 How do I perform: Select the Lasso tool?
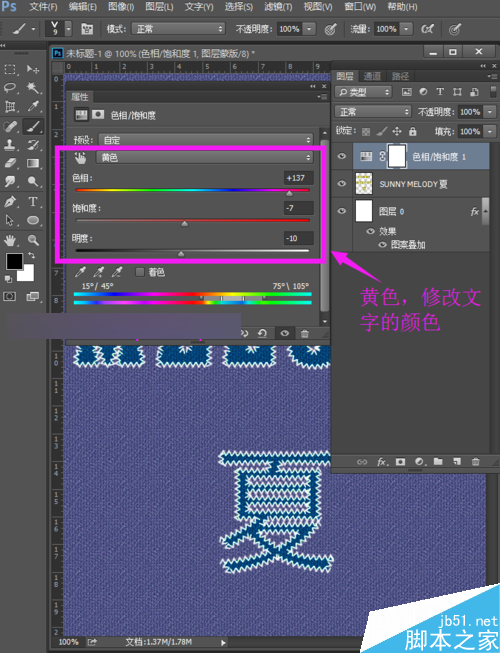click(10, 87)
